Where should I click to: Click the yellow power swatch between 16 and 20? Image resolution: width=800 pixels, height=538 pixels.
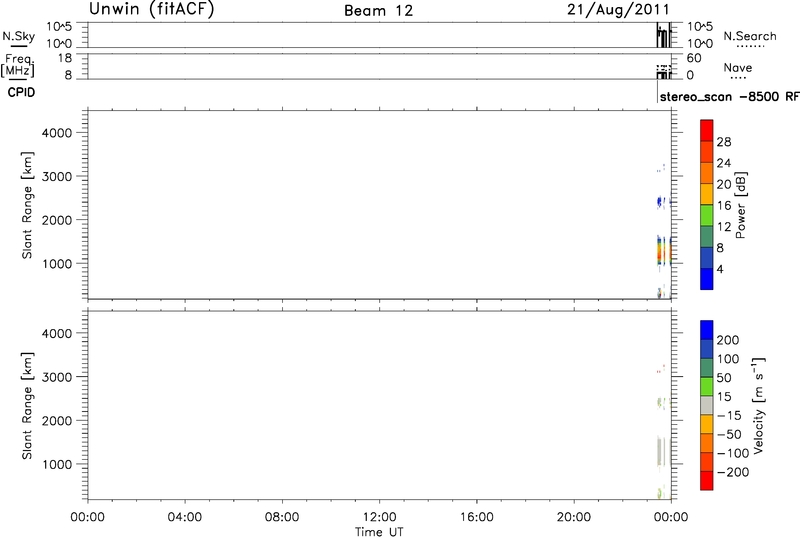[707, 194]
